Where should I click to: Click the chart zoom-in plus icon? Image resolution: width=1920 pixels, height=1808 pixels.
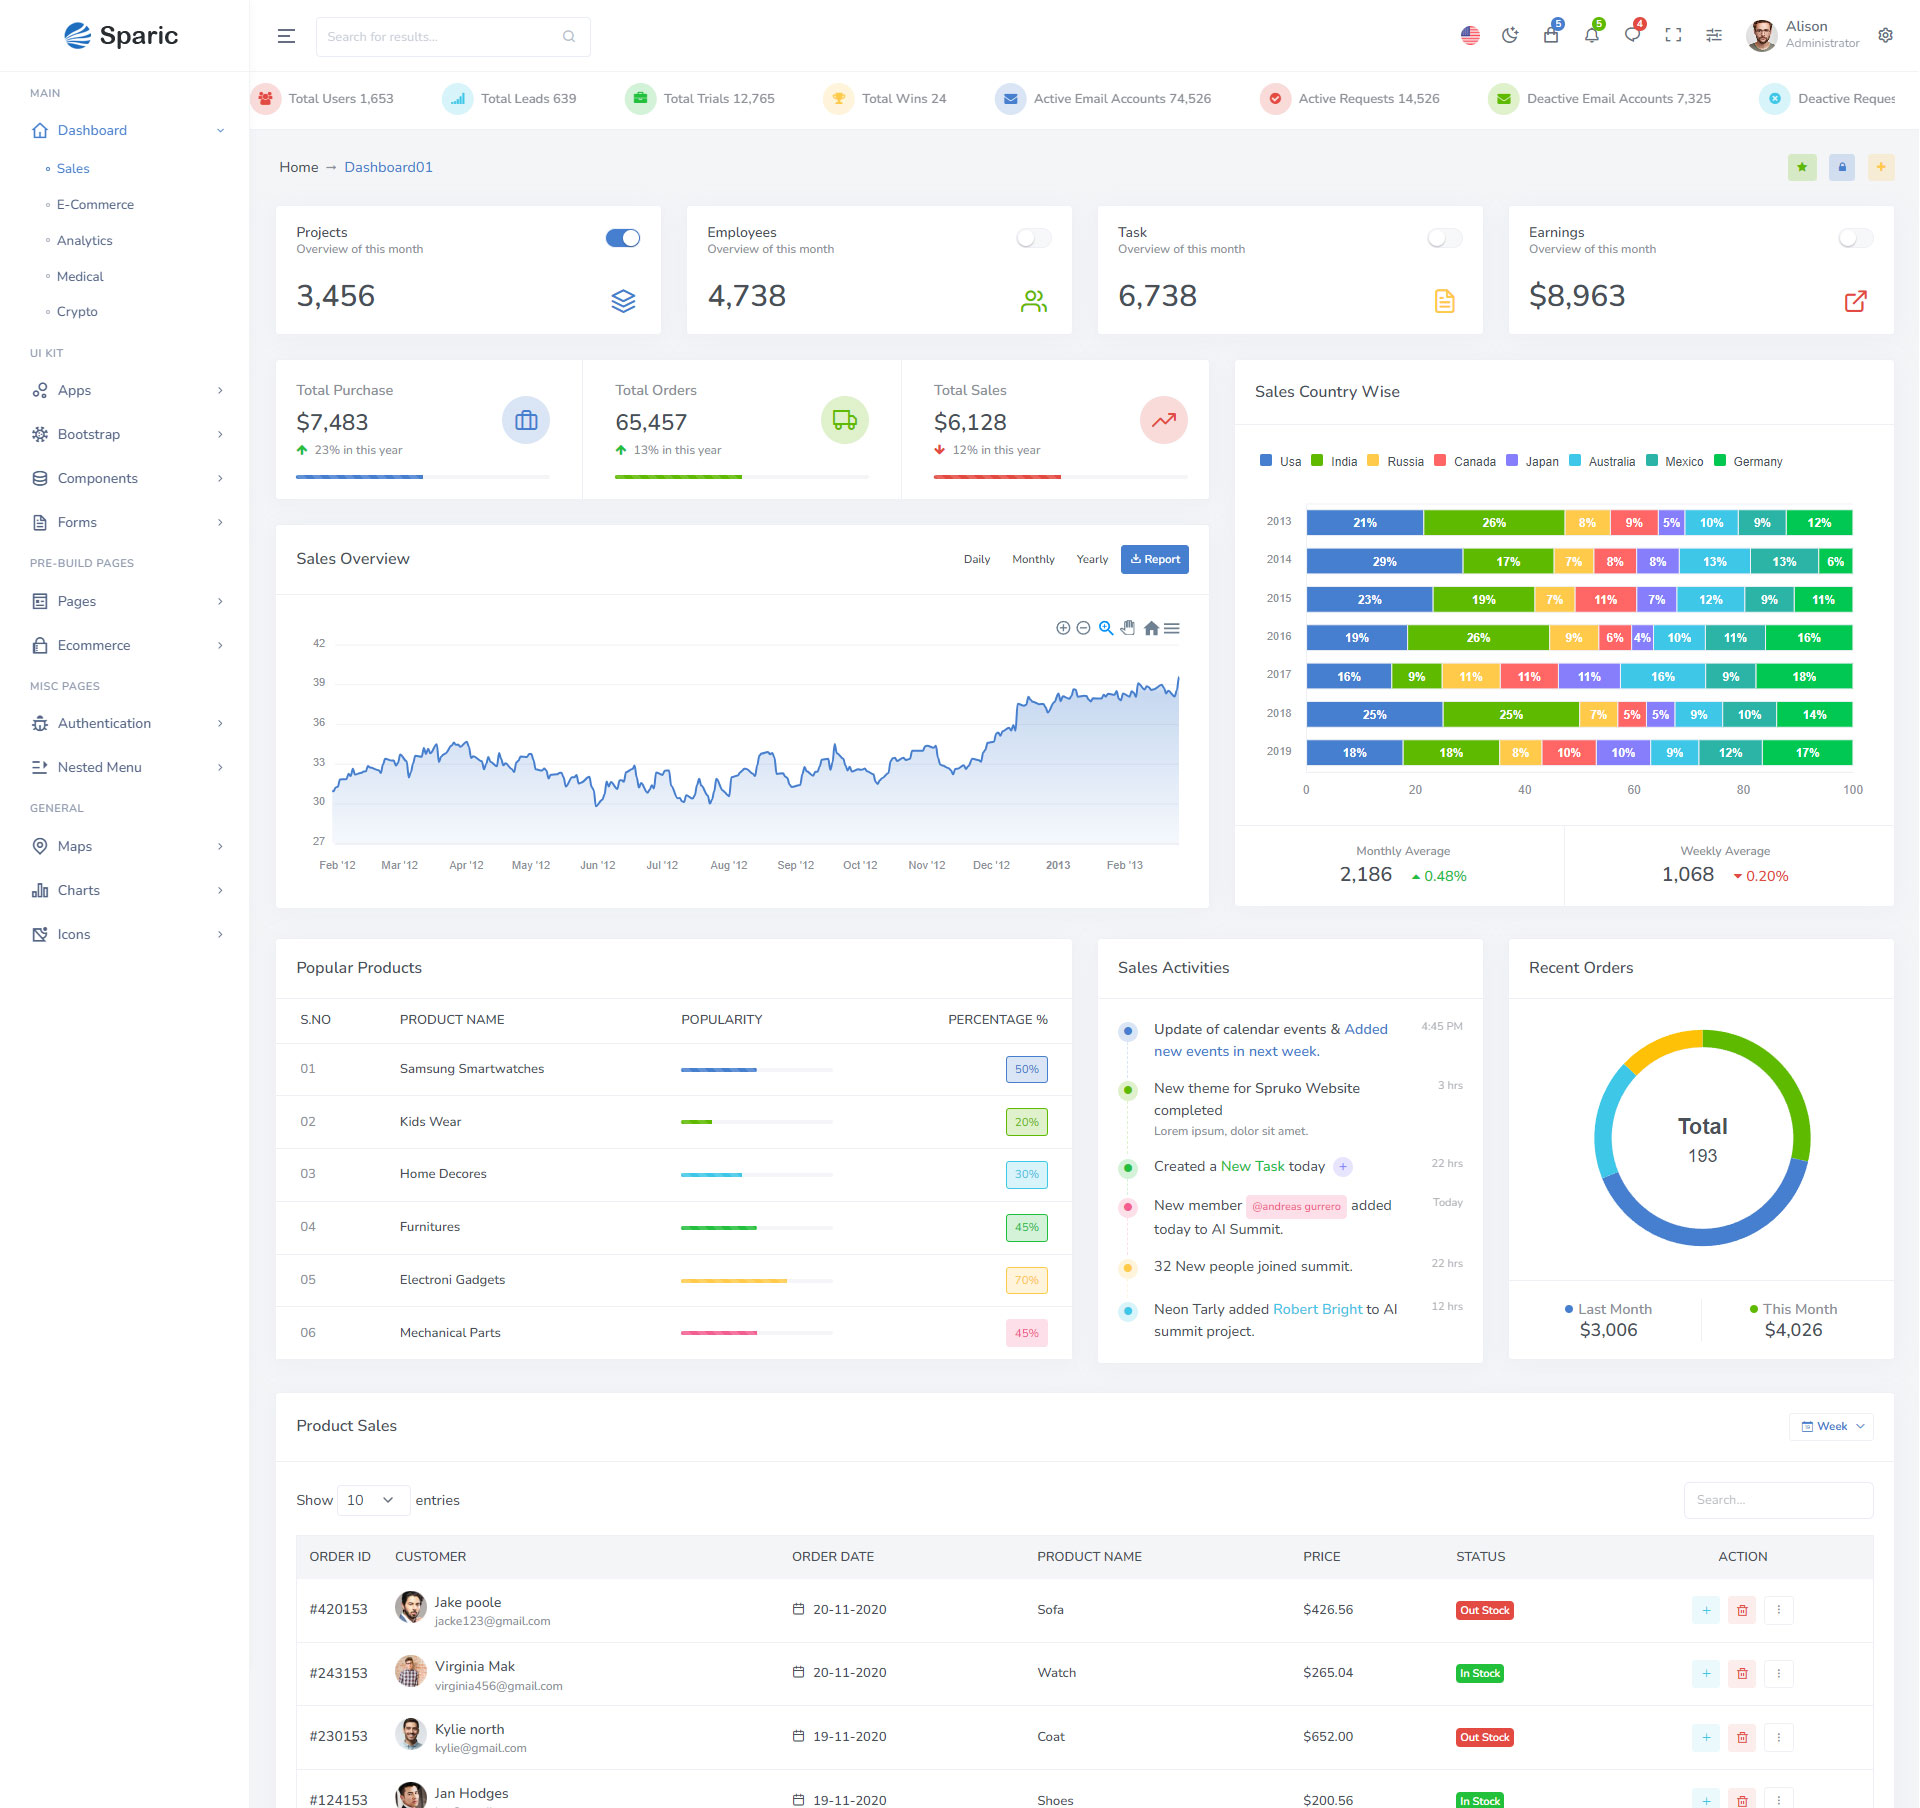(1063, 628)
